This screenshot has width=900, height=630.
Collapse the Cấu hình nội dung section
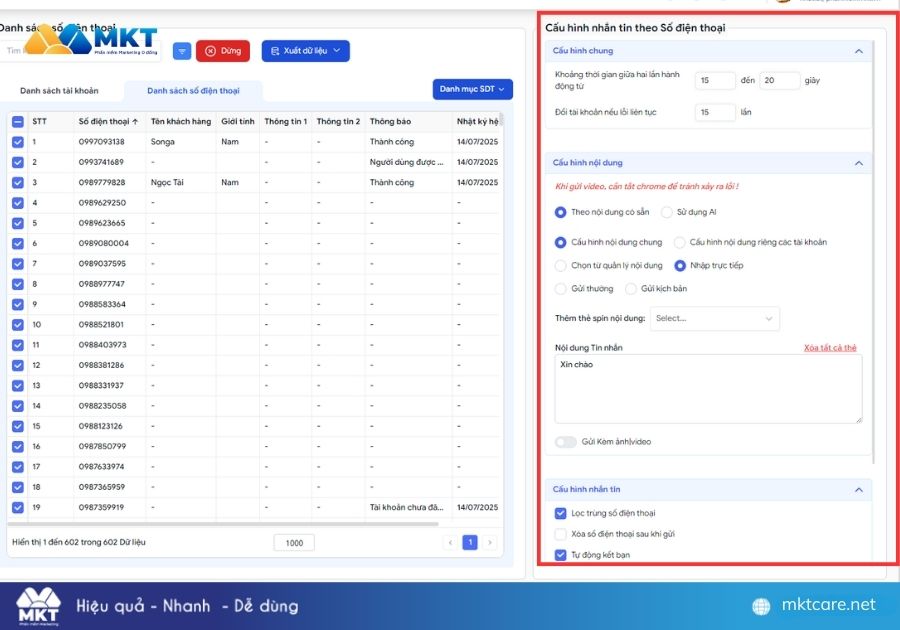coord(859,163)
